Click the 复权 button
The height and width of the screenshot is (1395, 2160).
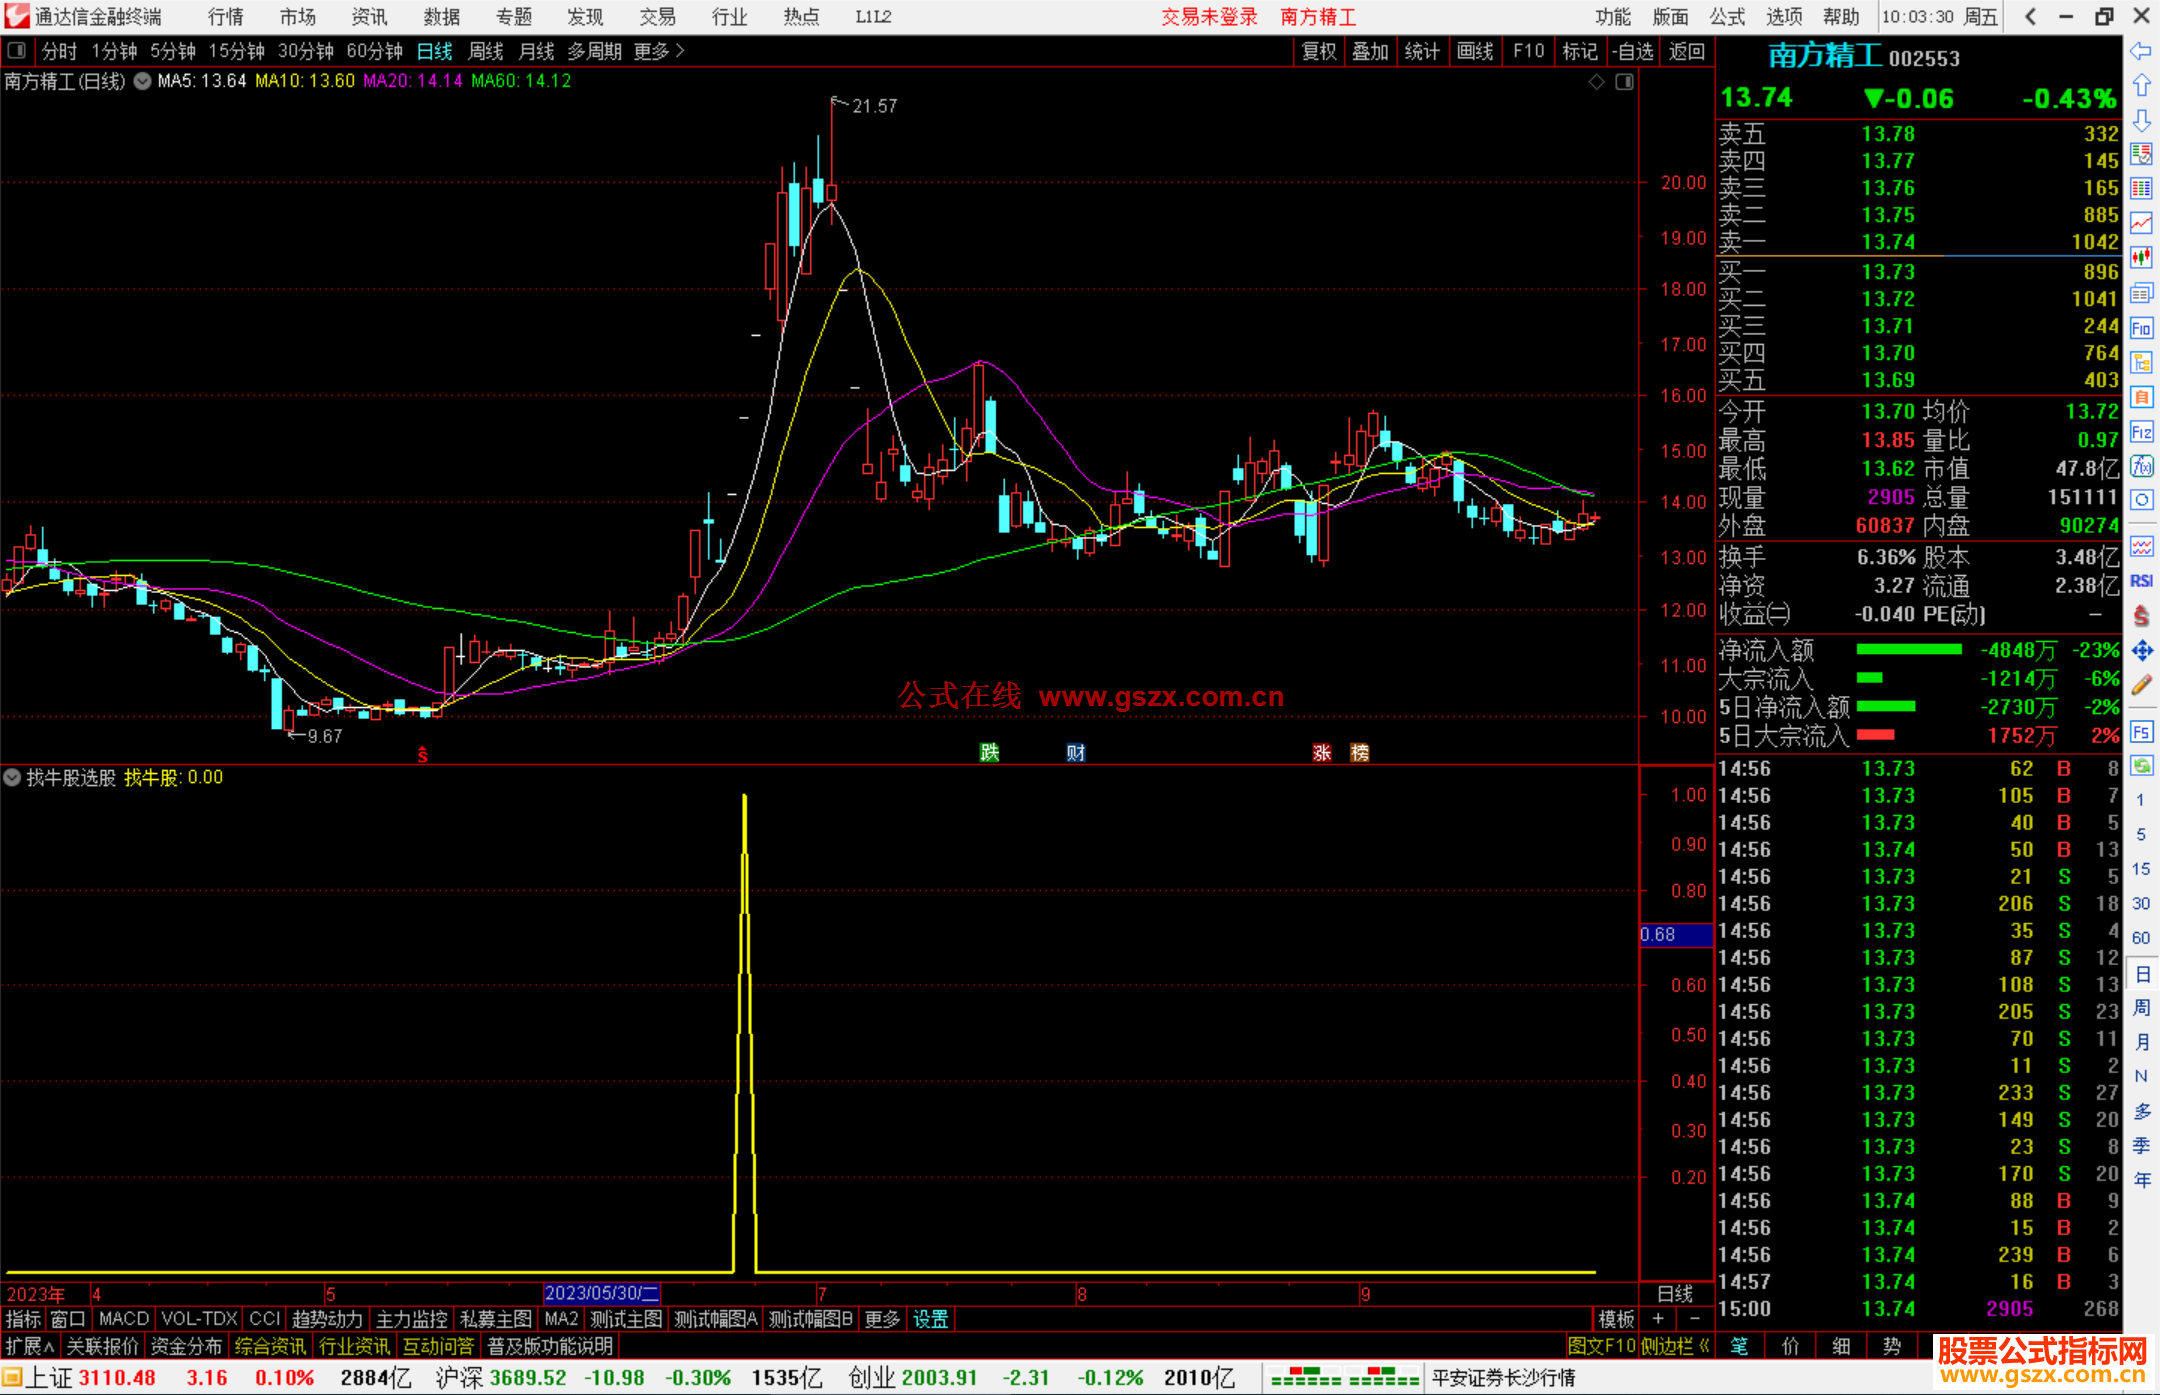click(1319, 51)
